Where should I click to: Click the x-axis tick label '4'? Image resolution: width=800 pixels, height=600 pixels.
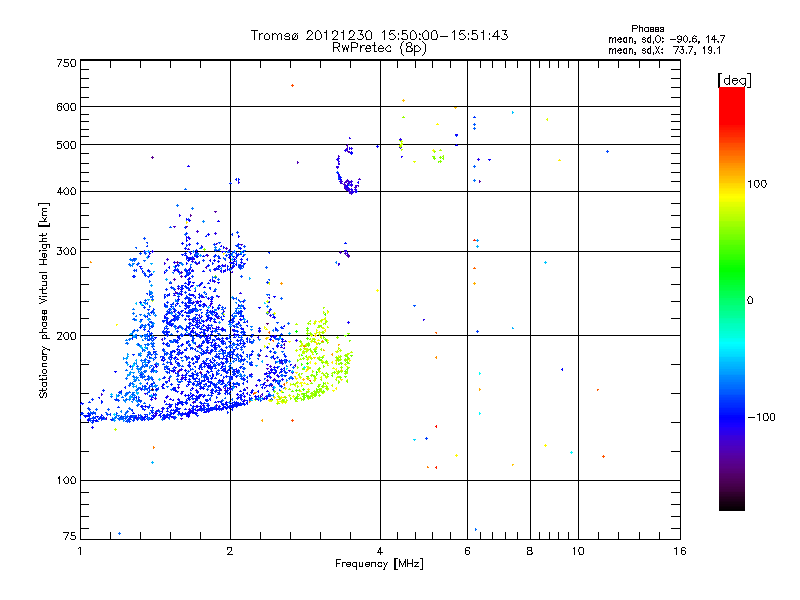click(x=380, y=551)
